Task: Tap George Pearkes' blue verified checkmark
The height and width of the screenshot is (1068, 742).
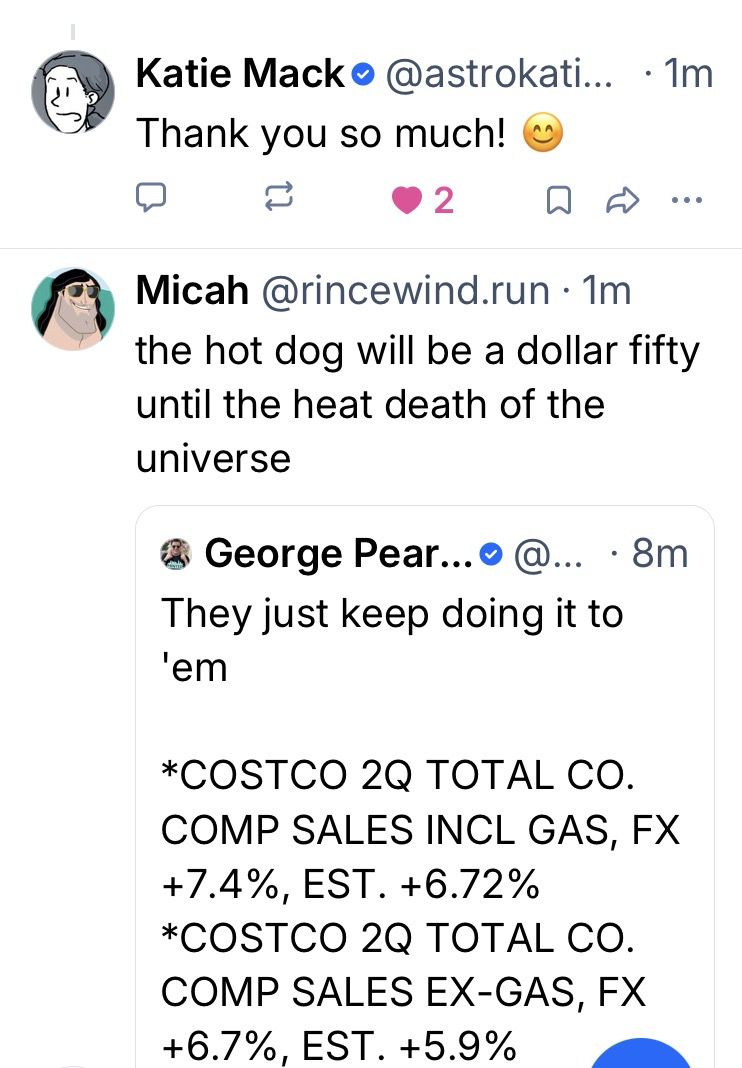Action: coord(490,553)
